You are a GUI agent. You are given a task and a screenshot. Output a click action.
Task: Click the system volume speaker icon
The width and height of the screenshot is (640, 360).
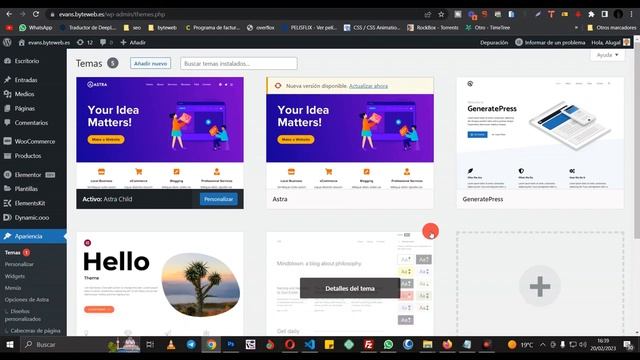(x=582, y=344)
